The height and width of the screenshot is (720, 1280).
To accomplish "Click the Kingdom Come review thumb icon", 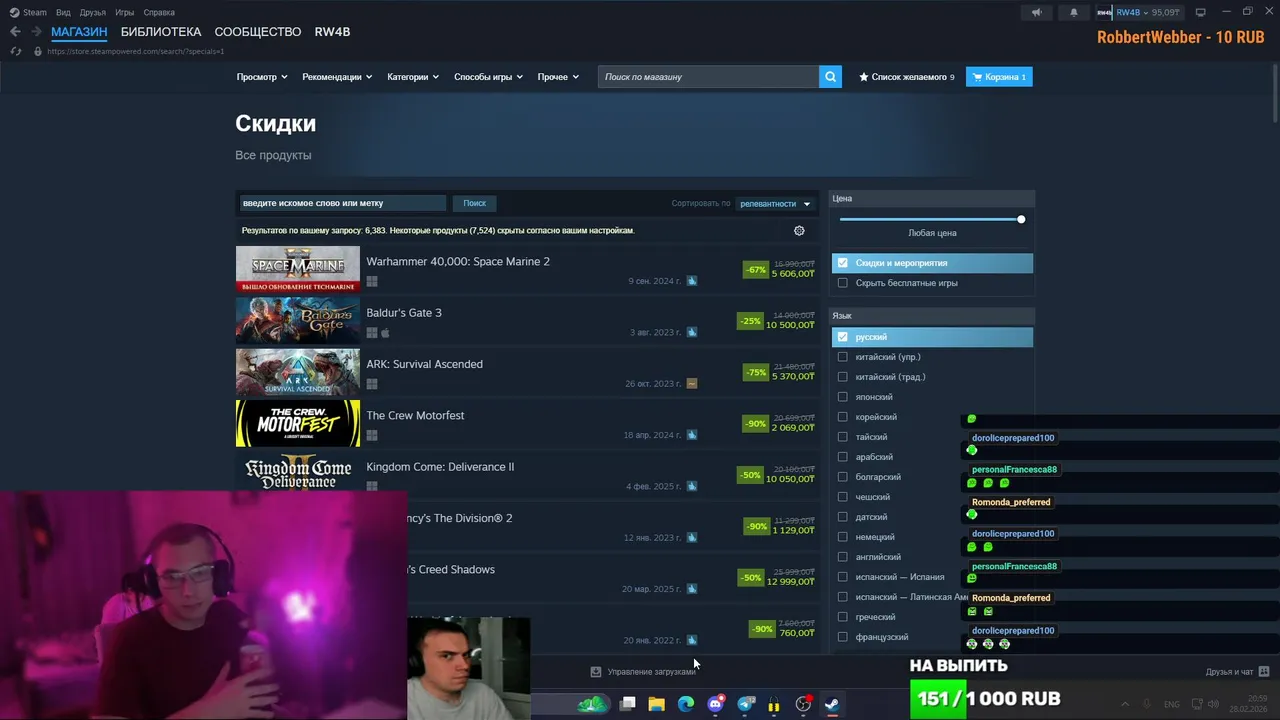I will click(692, 486).
